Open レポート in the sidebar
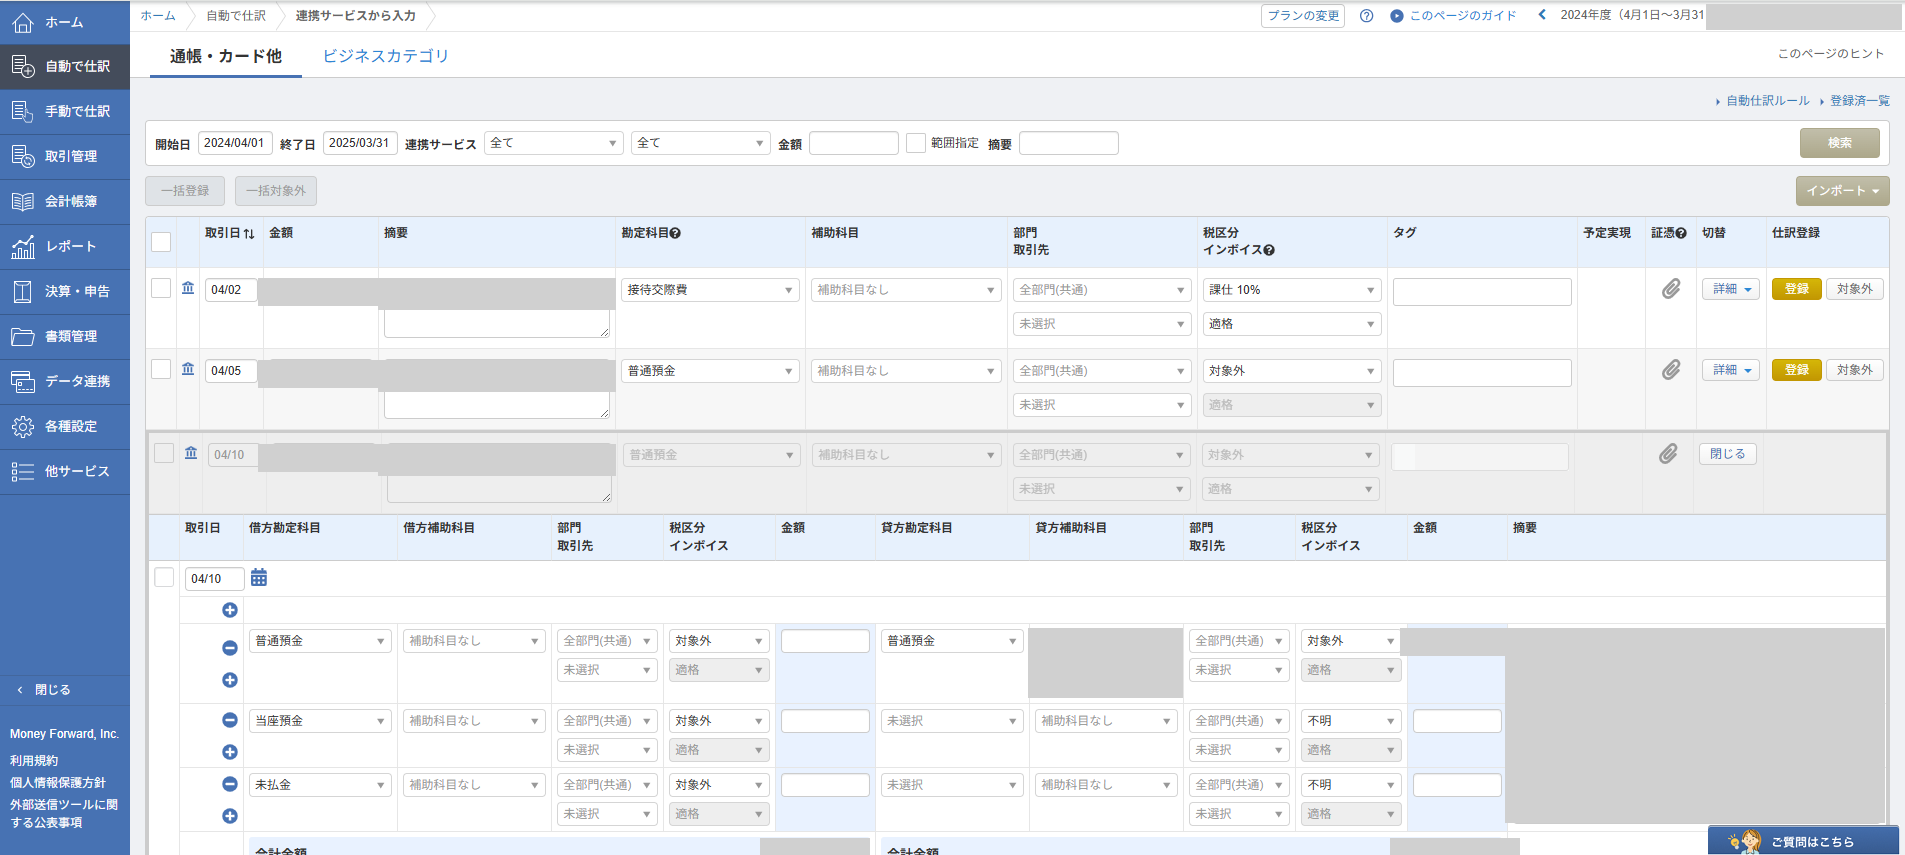This screenshot has width=1905, height=855. pos(65,247)
